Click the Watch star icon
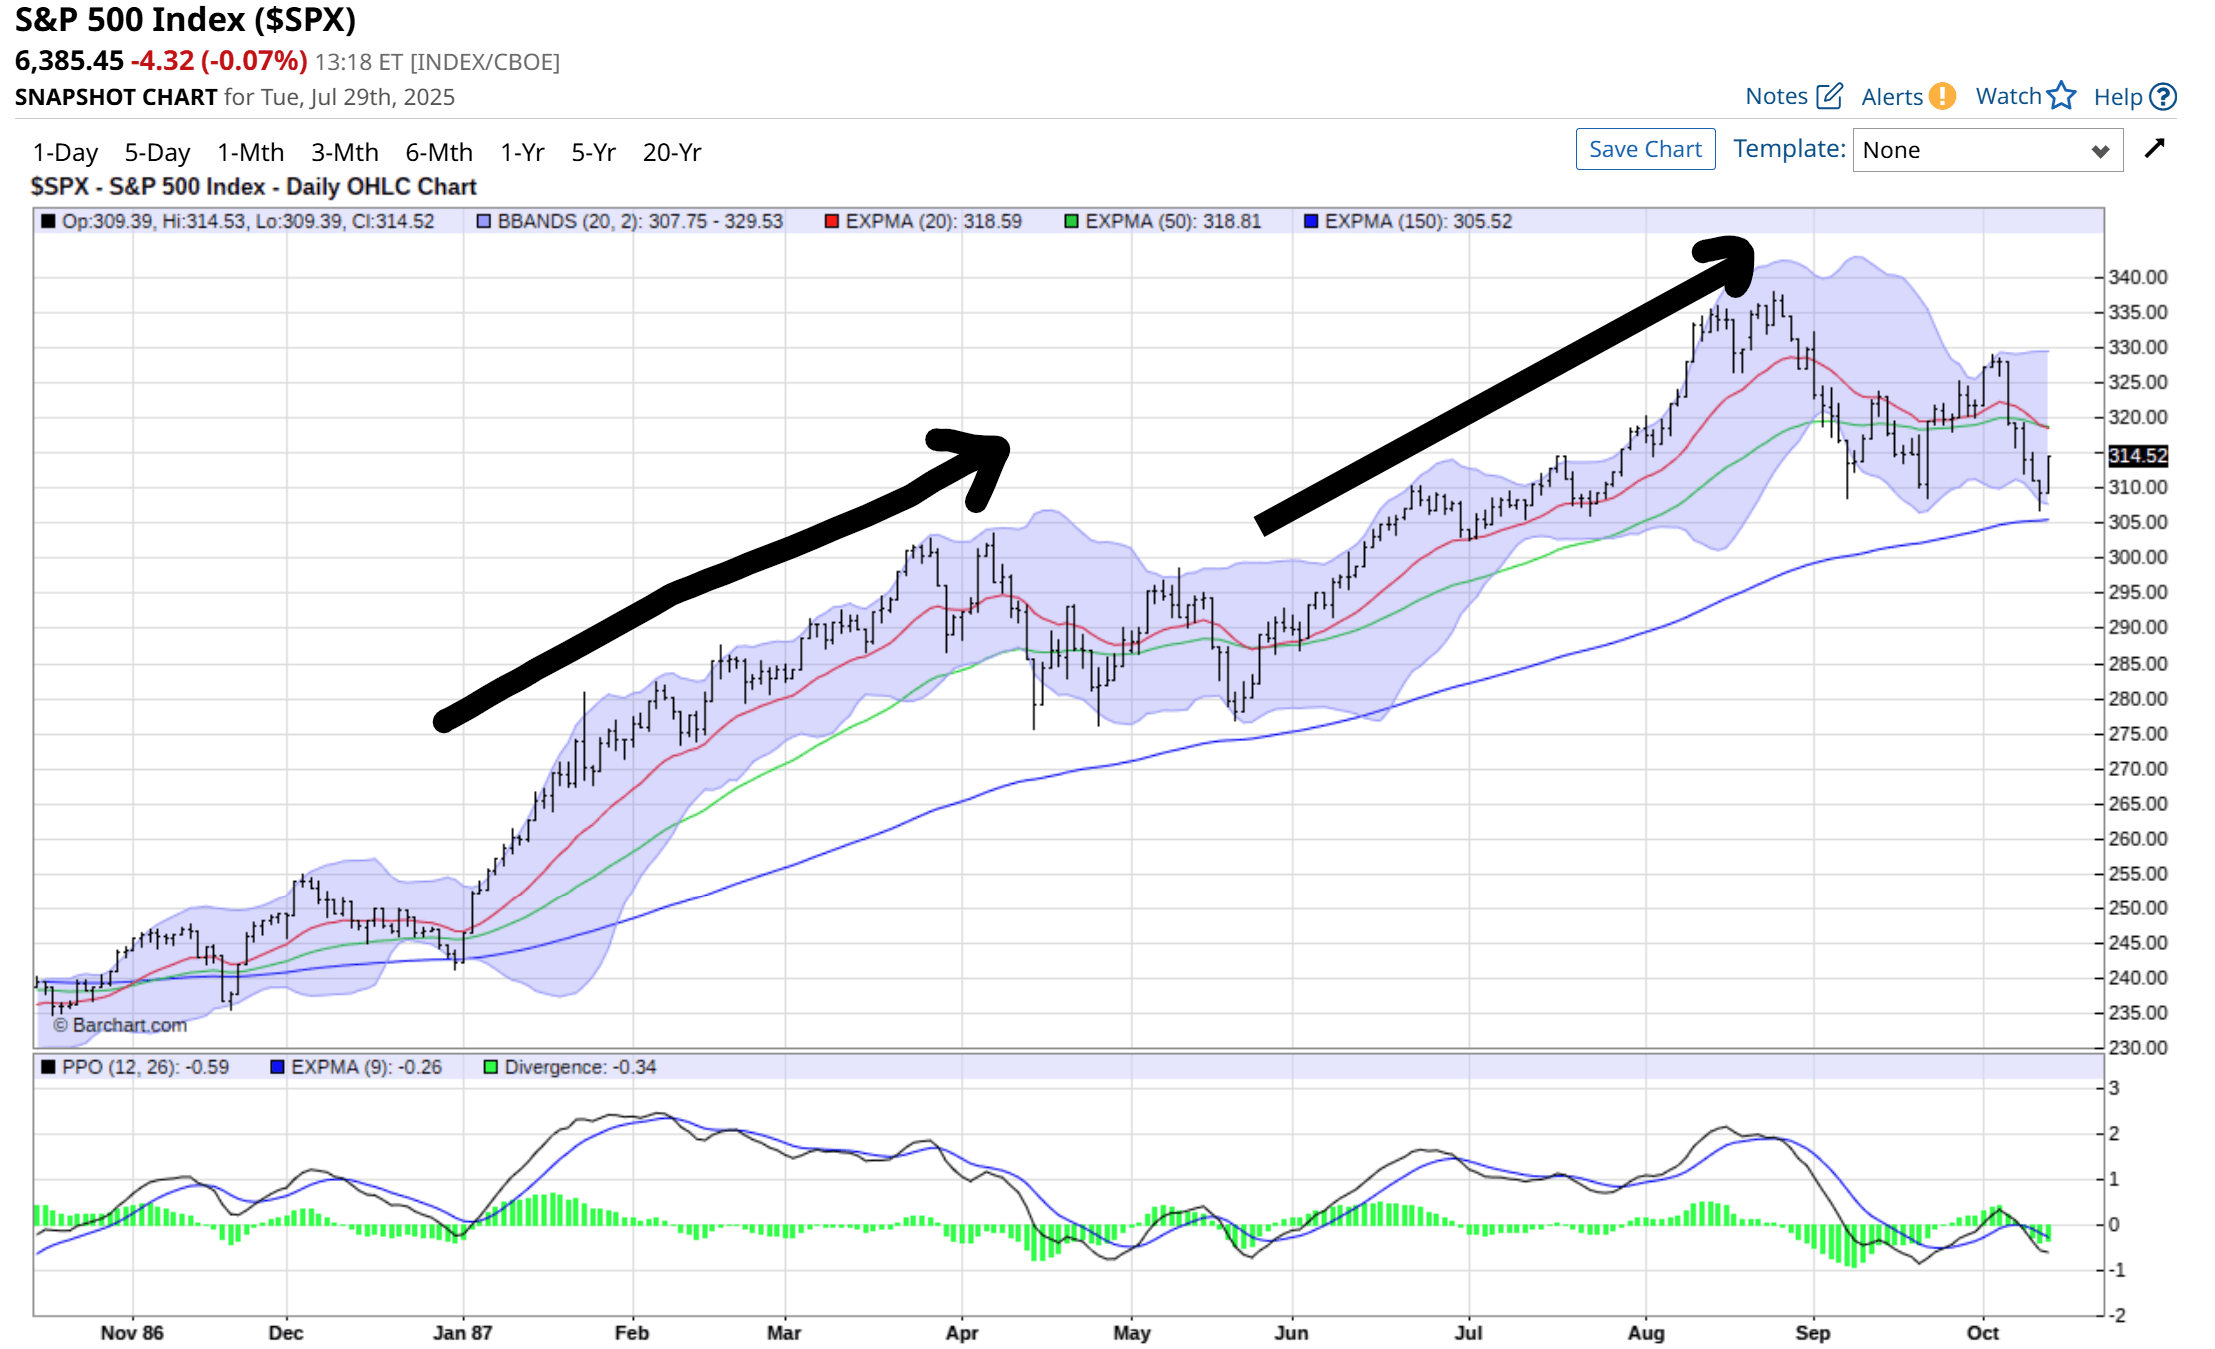 pos(2061,96)
